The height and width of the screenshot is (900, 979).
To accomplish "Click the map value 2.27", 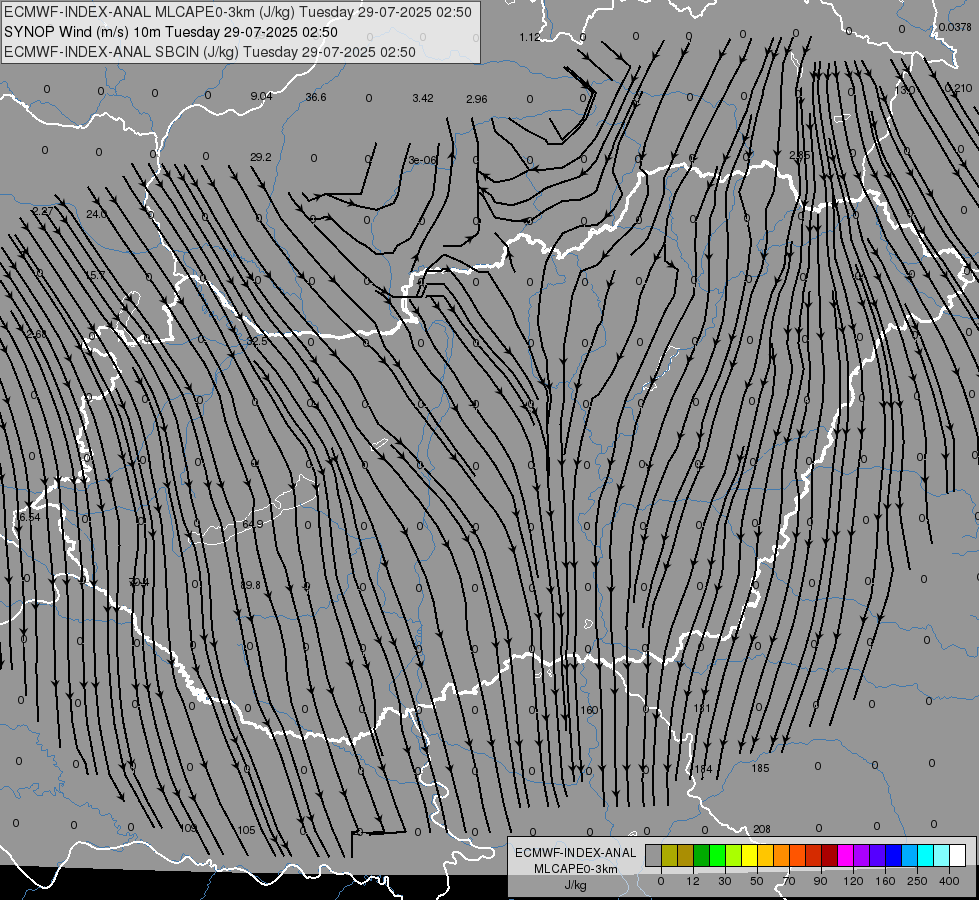I will [x=42, y=211].
